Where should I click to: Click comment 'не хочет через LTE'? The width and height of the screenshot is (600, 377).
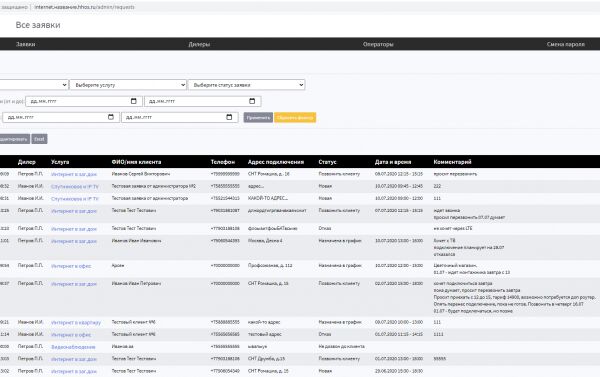453,228
